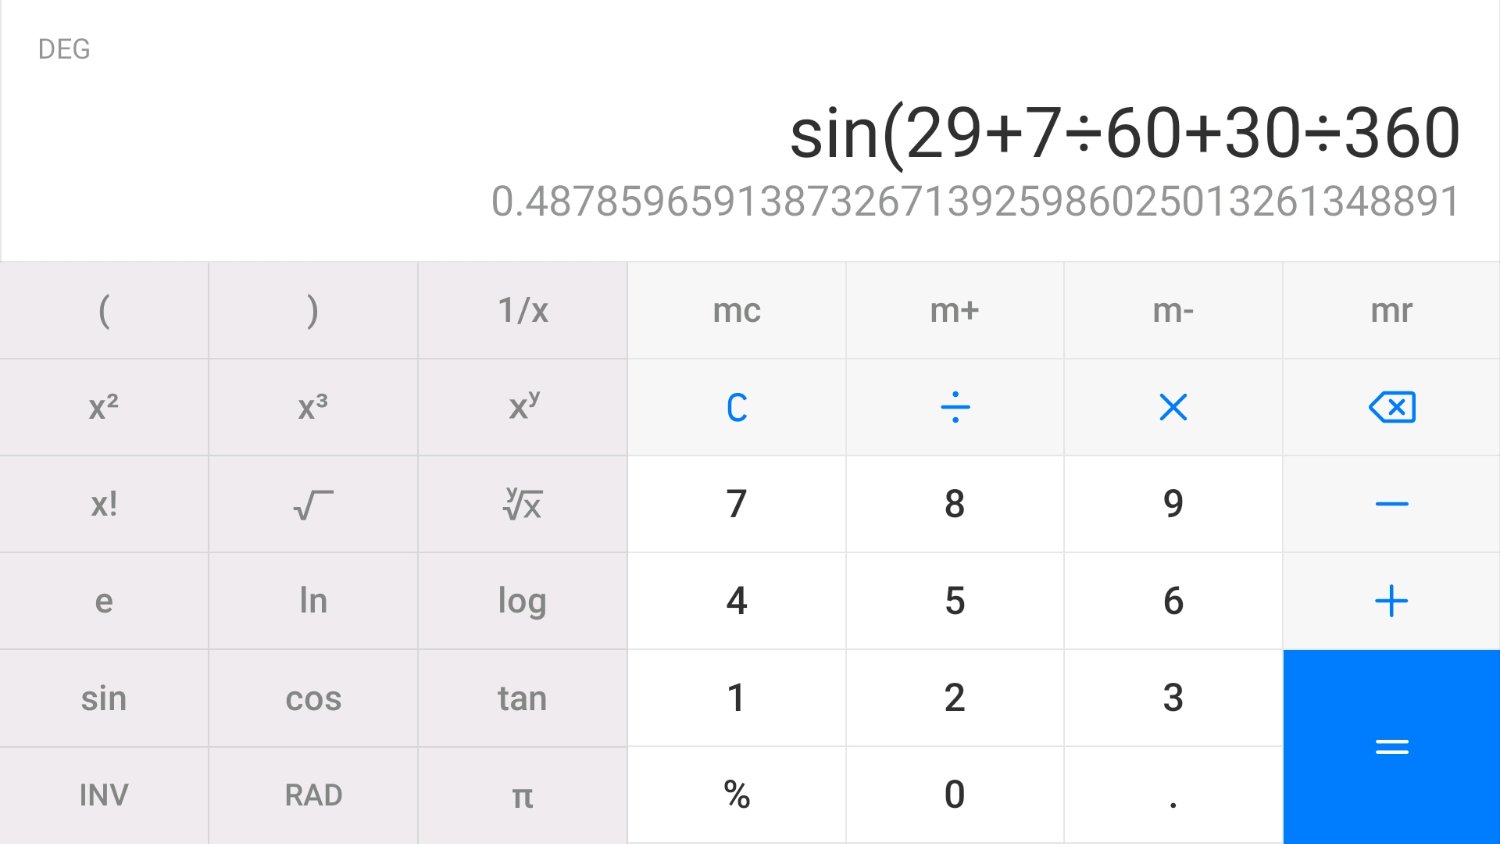Insert a closing parenthesis

tap(313, 310)
